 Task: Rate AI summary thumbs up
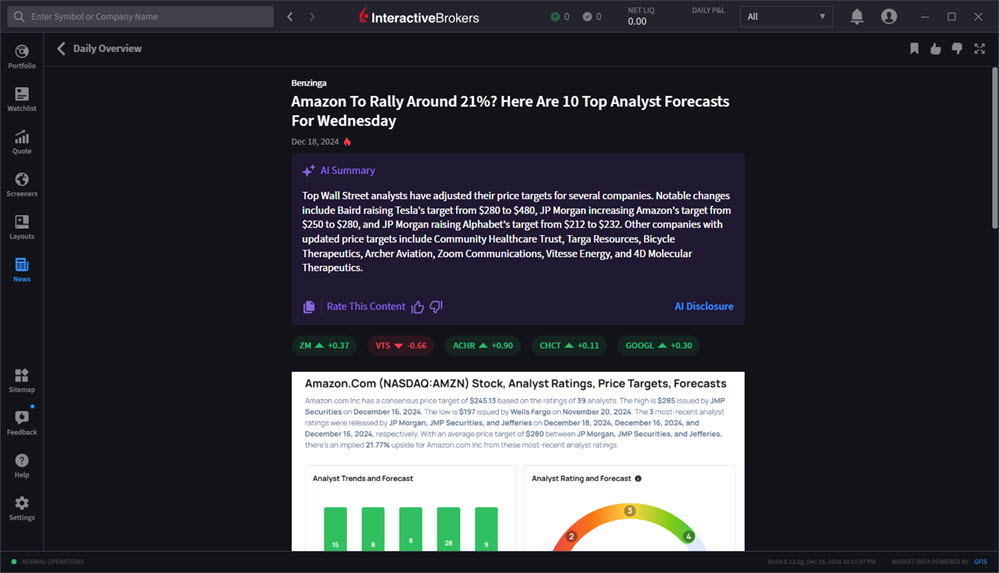418,307
